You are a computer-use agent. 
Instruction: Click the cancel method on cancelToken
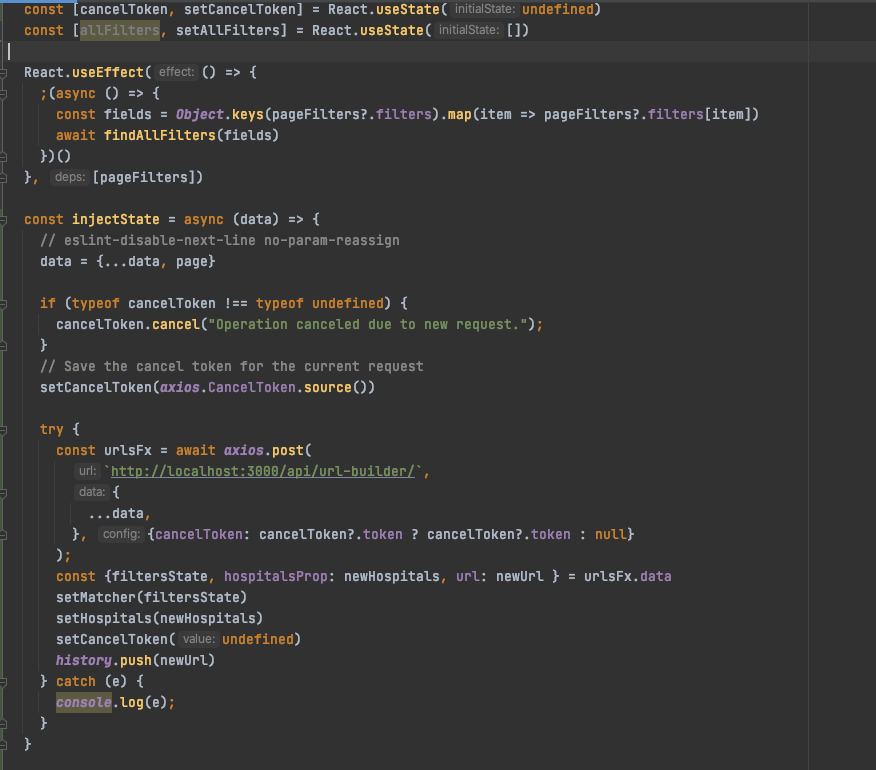(x=176, y=325)
